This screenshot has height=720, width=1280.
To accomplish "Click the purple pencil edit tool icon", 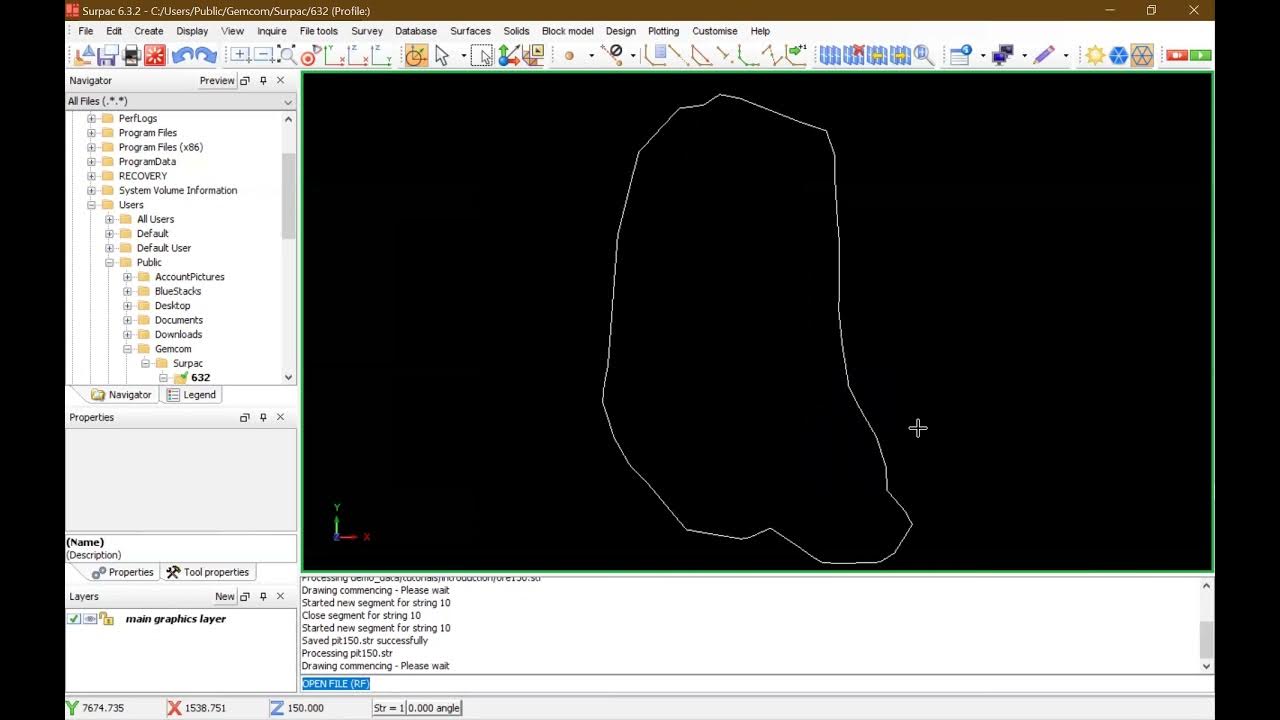I will (1044, 56).
